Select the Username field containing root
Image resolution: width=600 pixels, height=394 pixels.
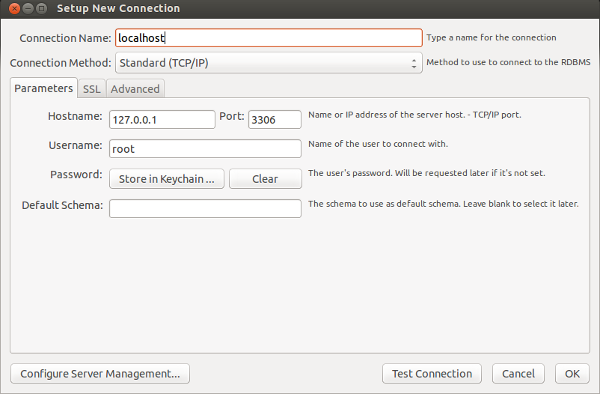[205, 149]
